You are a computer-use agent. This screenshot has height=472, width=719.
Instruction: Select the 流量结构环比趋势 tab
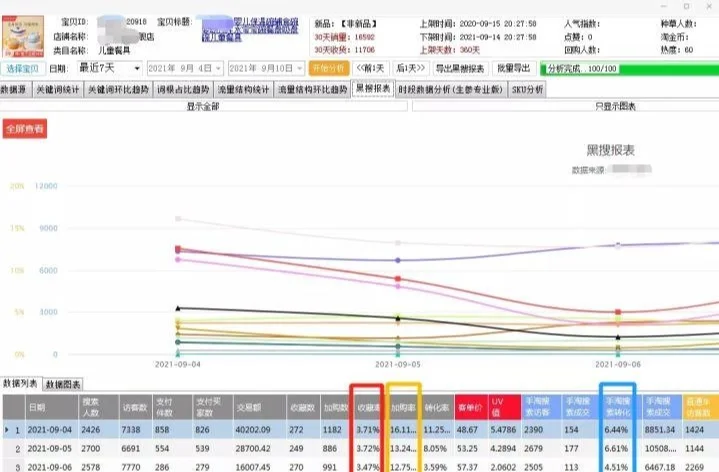tap(312, 89)
